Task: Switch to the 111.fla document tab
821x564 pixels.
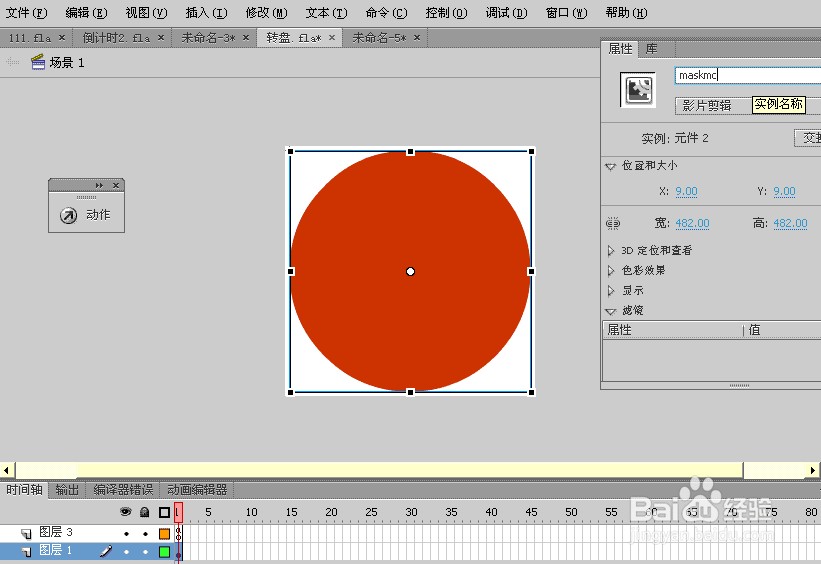Action: pos(30,38)
